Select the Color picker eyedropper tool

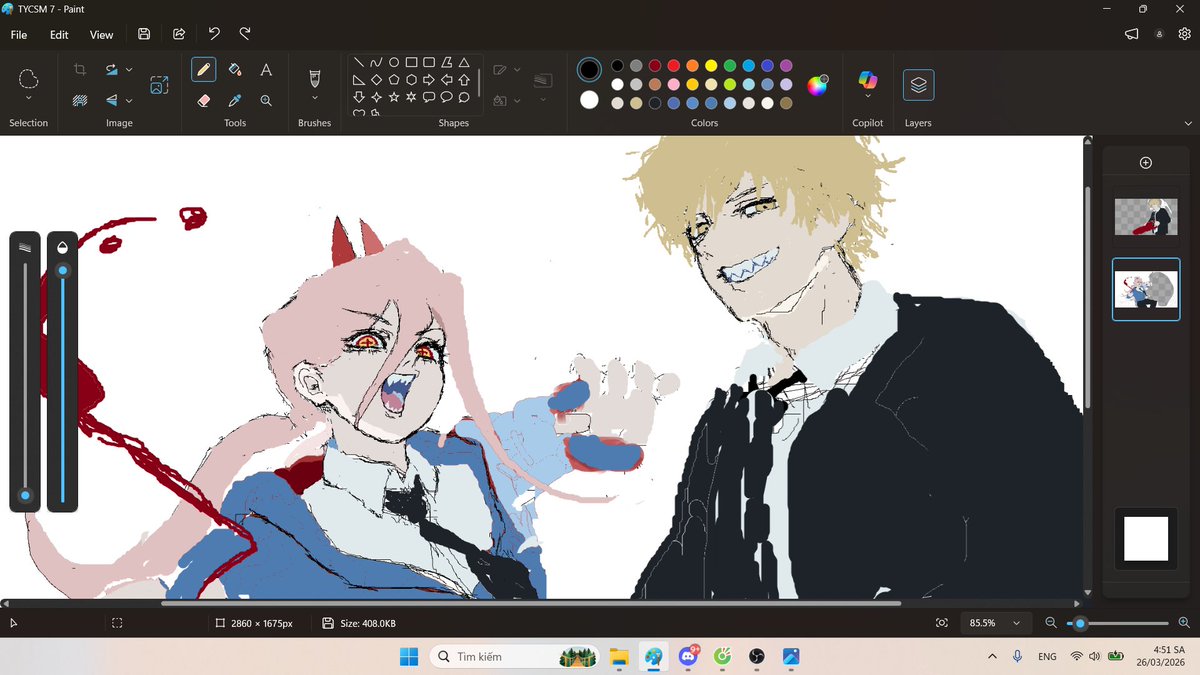click(x=235, y=100)
